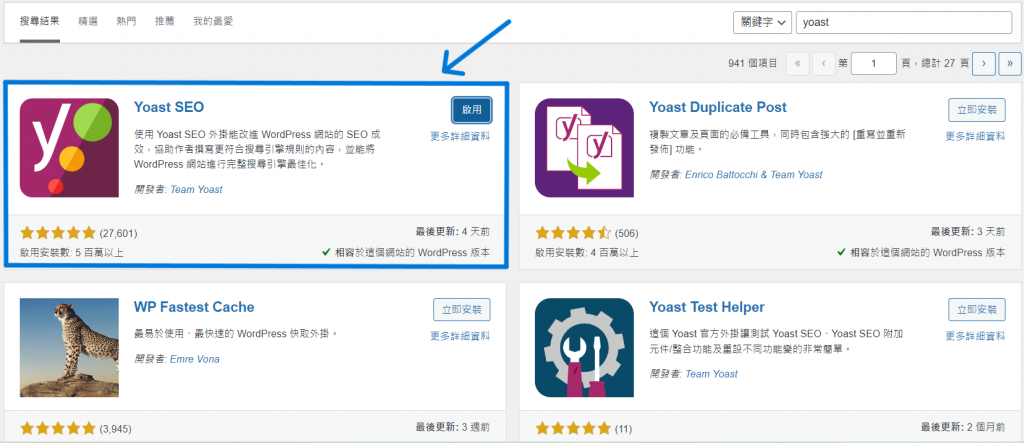
Task: Click the Yoast Duplicate Post plugin icon
Action: (584, 148)
